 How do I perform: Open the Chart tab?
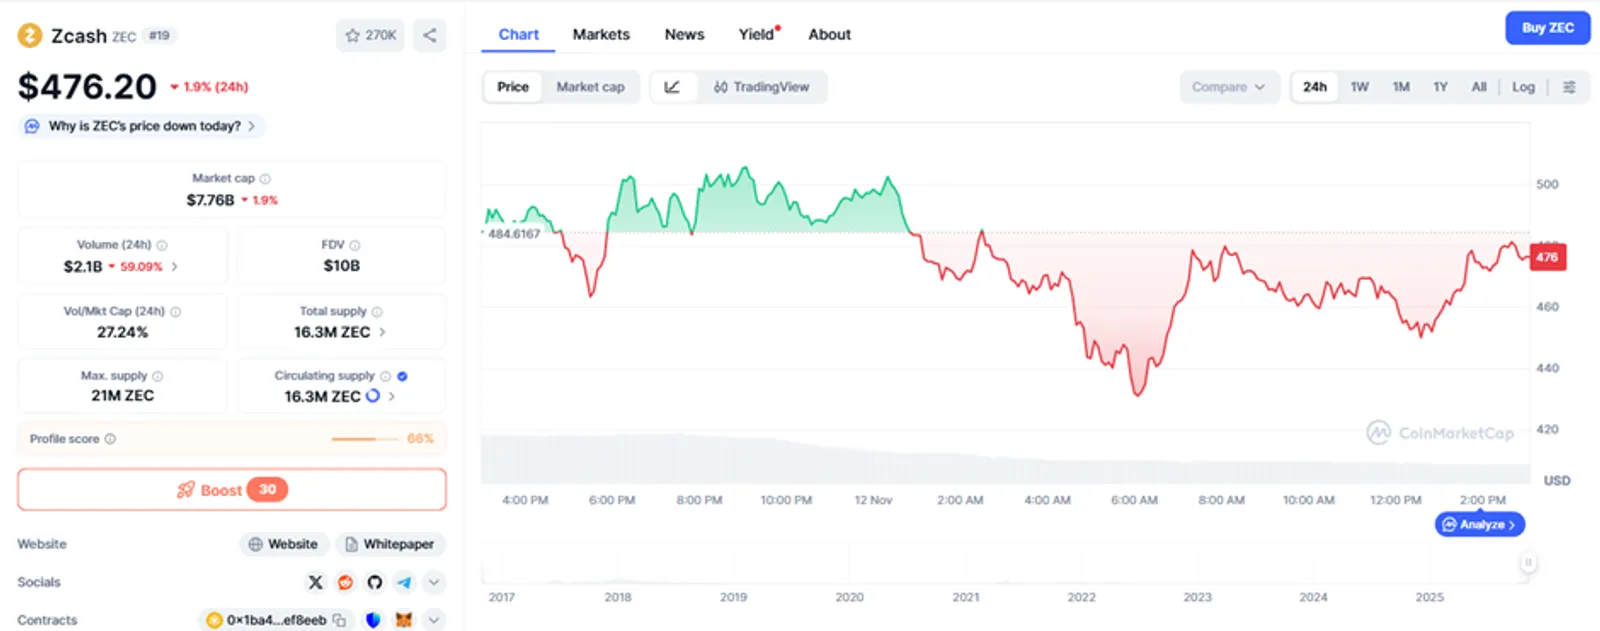519,34
